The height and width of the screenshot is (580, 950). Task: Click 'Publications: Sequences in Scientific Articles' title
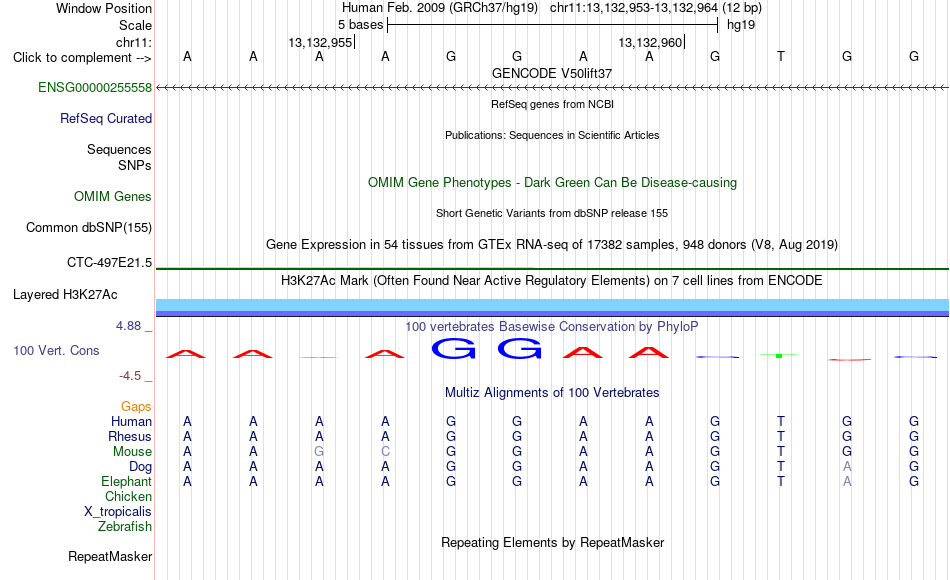552,135
